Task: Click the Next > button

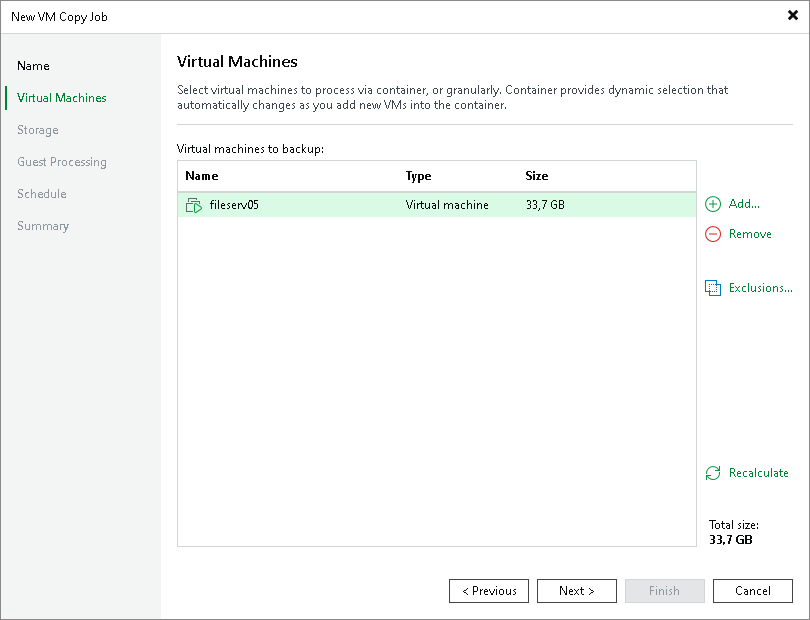Action: [577, 591]
